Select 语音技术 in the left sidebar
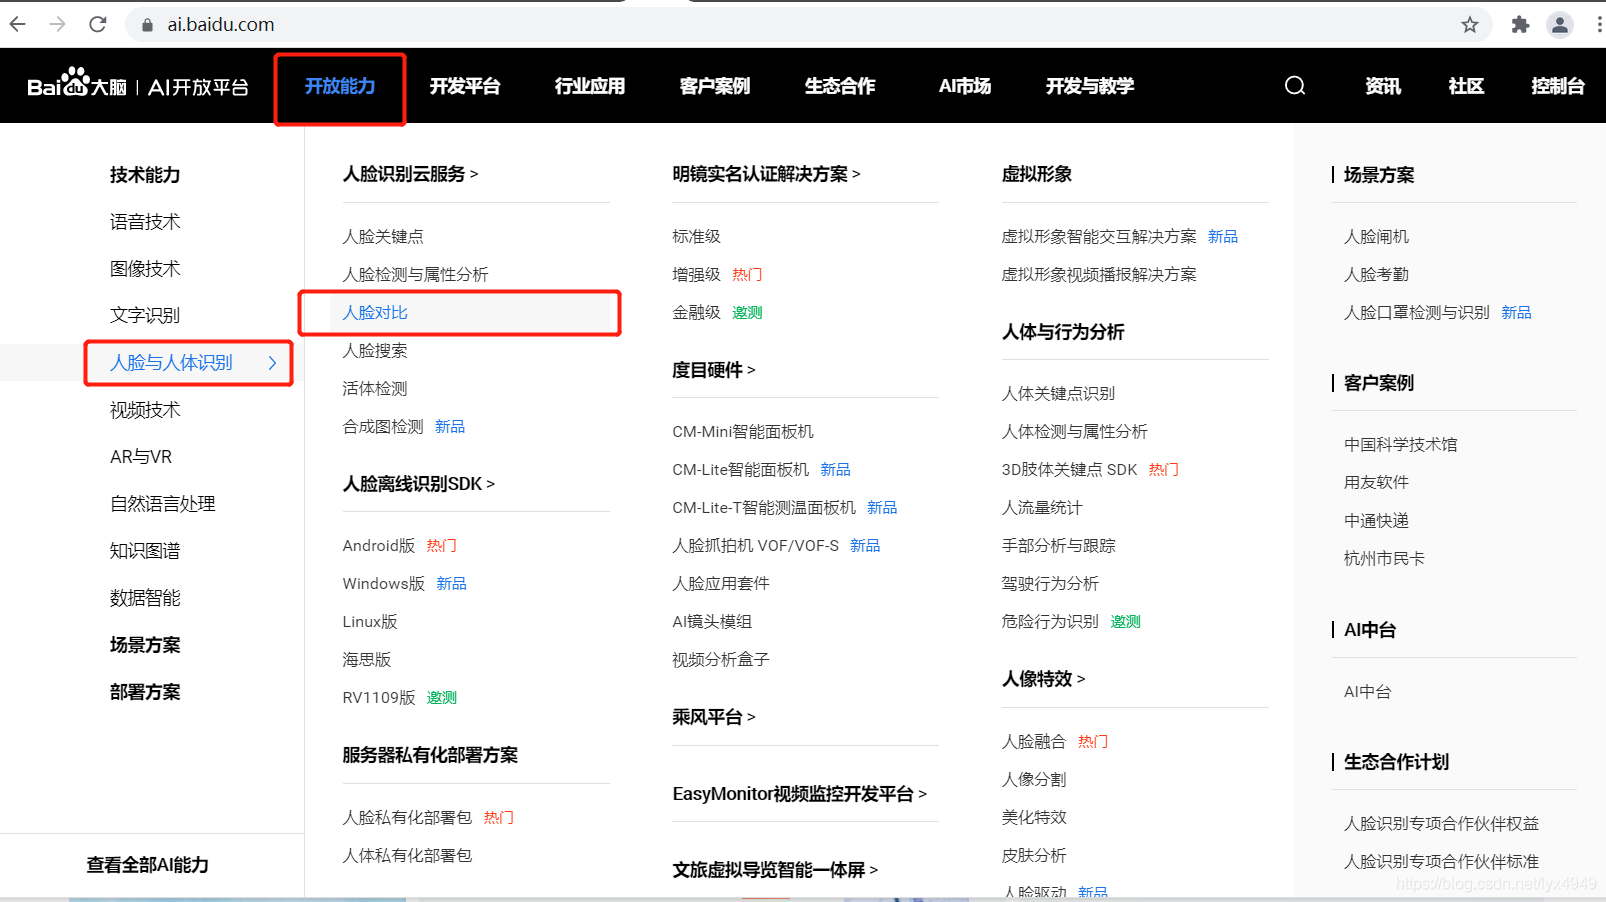The image size is (1606, 902). point(145,222)
